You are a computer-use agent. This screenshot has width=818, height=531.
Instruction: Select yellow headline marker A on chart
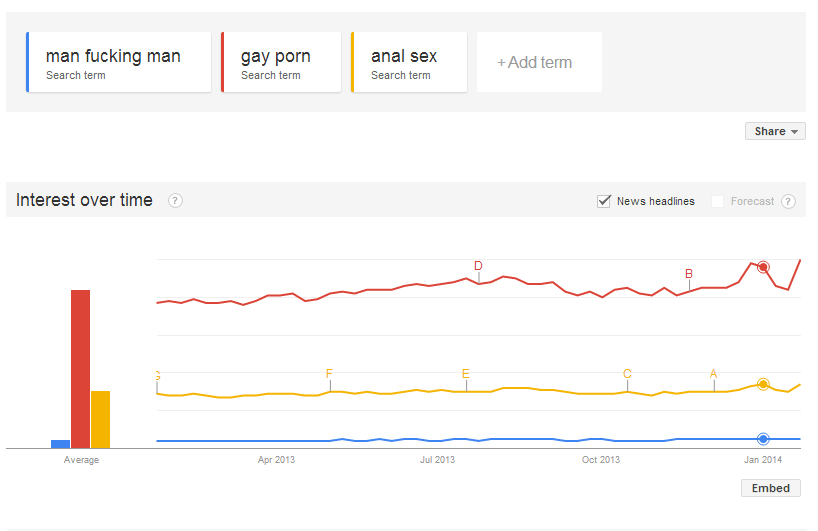pyautogui.click(x=714, y=373)
